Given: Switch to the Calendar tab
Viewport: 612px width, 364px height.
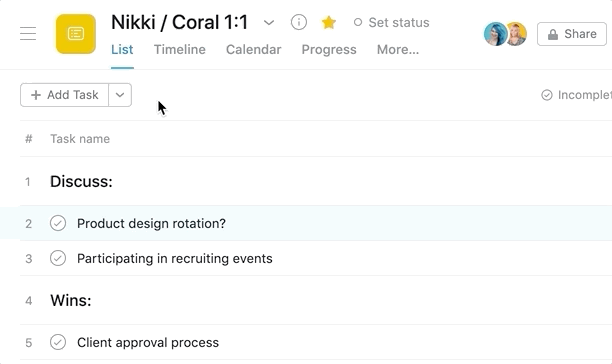Looking at the screenshot, I should (254, 50).
